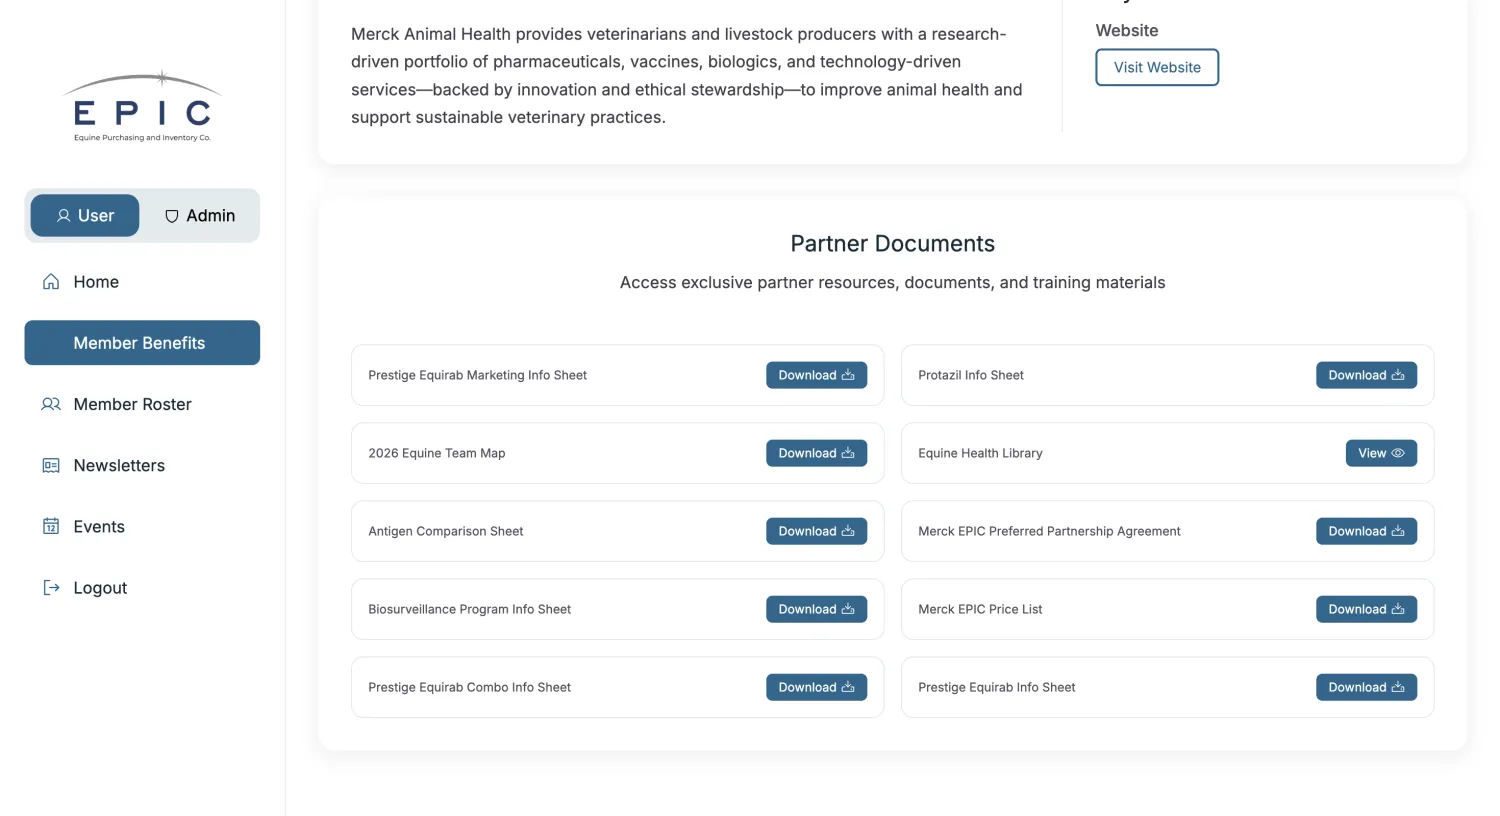Screen dimensions: 1500x816
Task: Open the Member Benefits page
Action: tap(142, 343)
